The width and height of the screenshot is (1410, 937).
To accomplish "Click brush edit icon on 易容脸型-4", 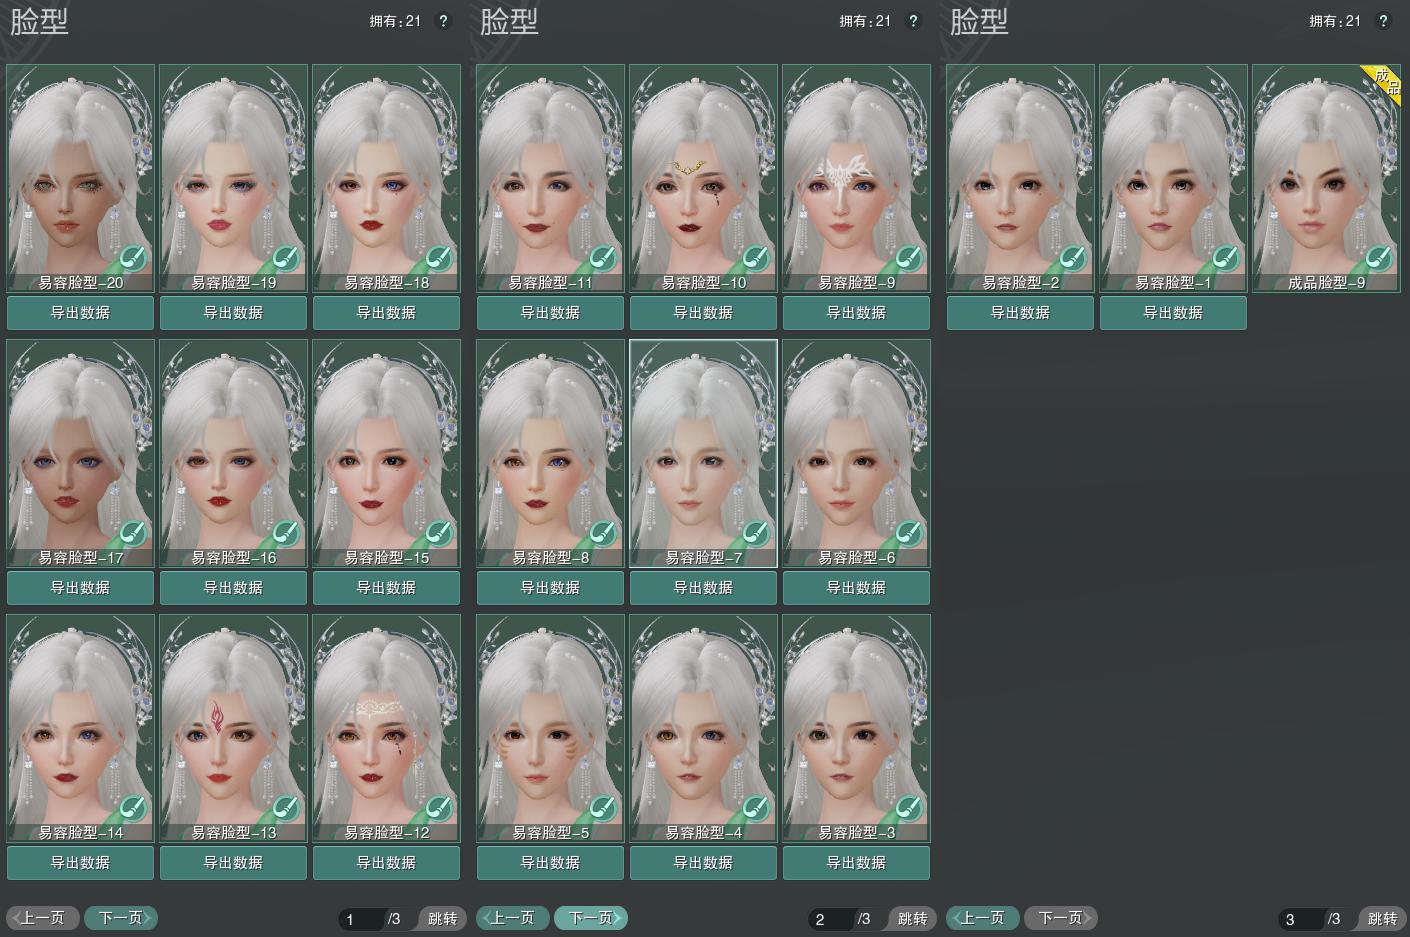I will point(756,808).
